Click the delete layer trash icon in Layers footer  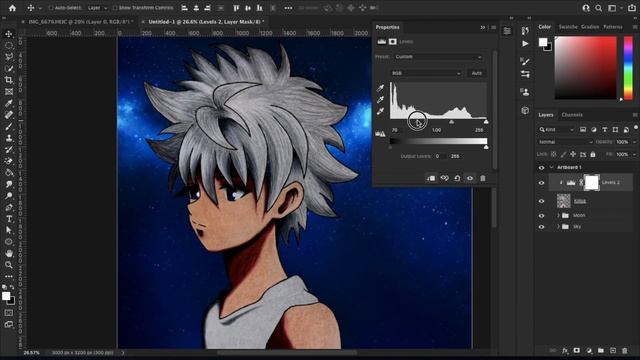(x=624, y=350)
